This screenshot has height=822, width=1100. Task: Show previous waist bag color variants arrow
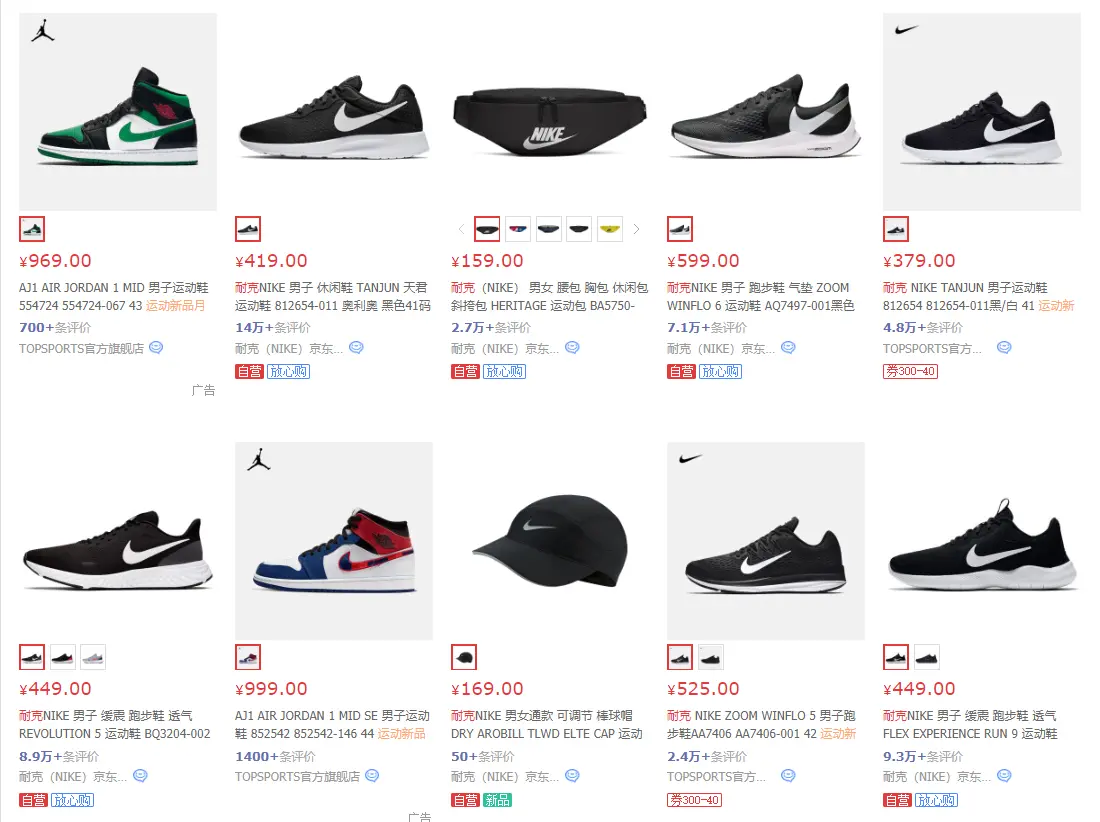pyautogui.click(x=461, y=229)
